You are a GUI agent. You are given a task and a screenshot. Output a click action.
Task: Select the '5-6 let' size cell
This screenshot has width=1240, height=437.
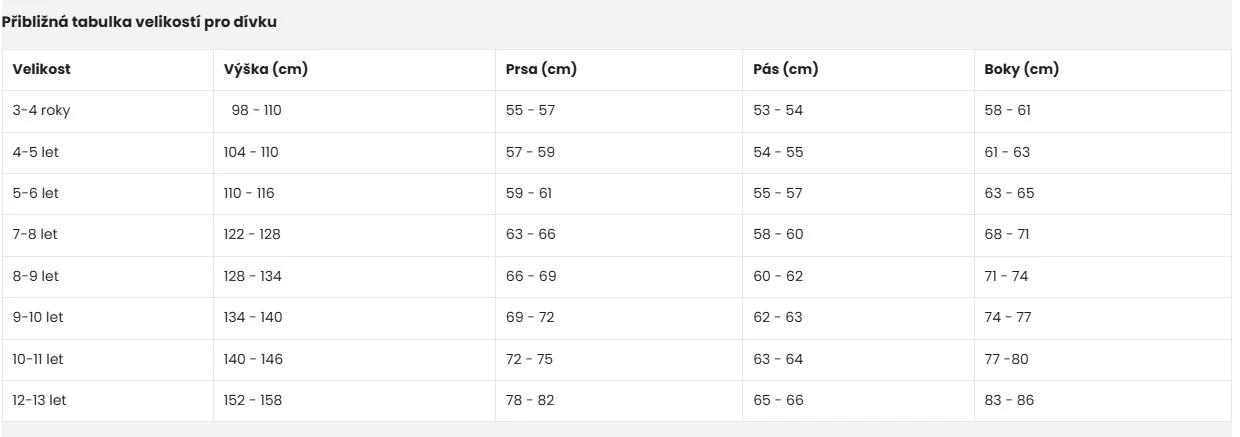click(x=38, y=194)
